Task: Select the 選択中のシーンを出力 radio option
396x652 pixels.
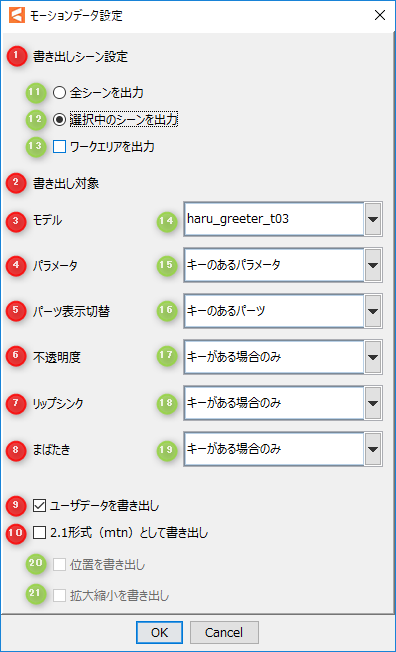Action: [59, 120]
